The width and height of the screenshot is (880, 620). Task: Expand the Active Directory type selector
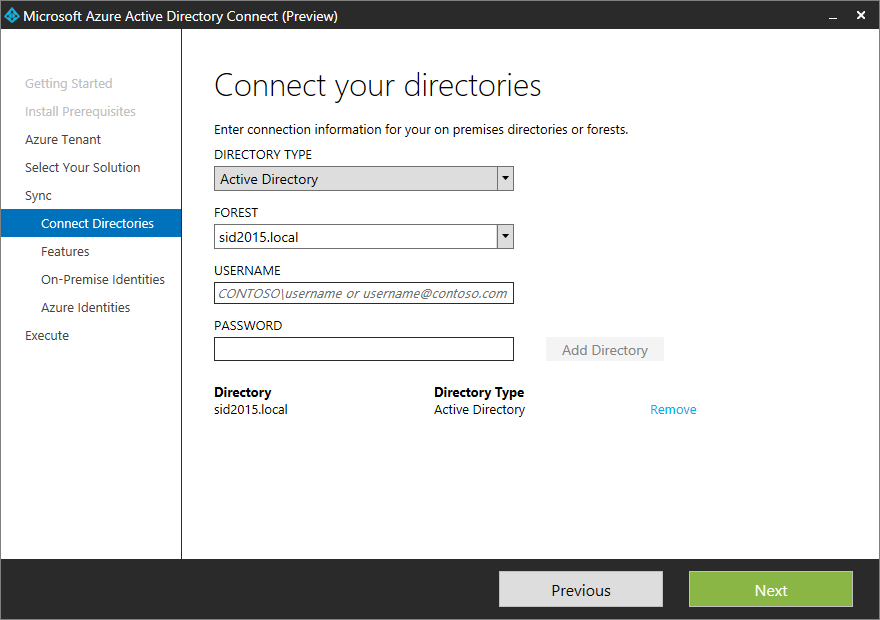(x=505, y=178)
